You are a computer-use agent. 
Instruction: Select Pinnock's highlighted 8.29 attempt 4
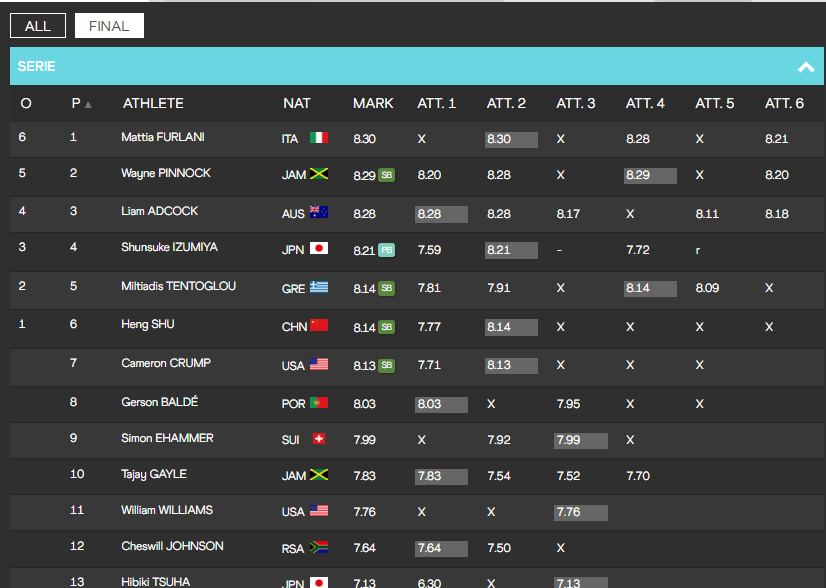[x=650, y=175]
